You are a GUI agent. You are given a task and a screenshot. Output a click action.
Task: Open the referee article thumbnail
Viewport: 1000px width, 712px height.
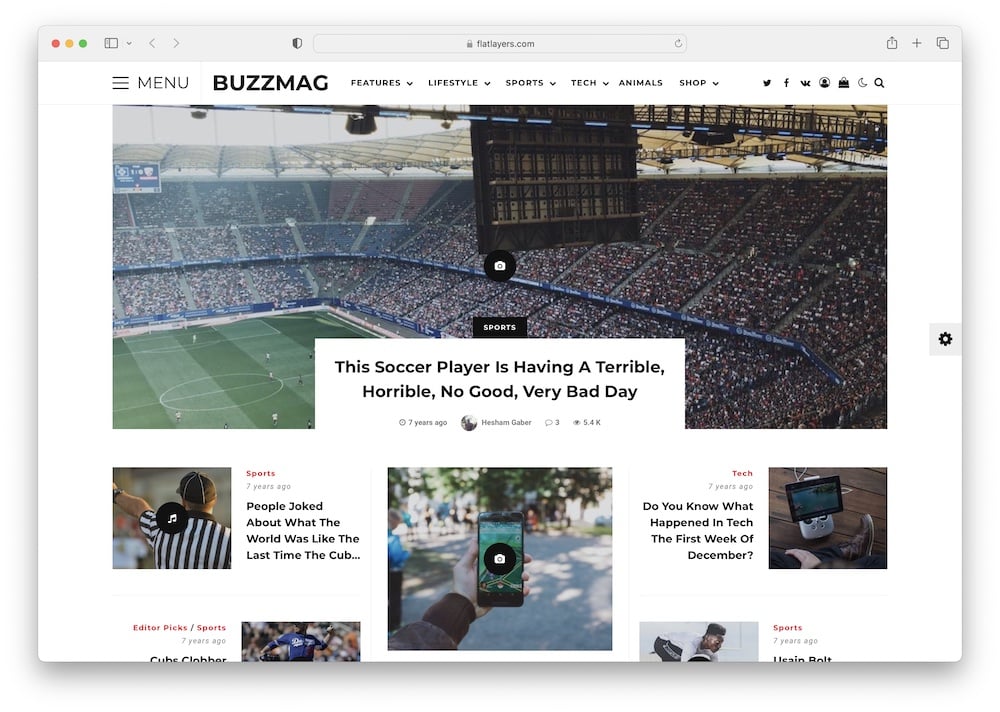(x=172, y=518)
